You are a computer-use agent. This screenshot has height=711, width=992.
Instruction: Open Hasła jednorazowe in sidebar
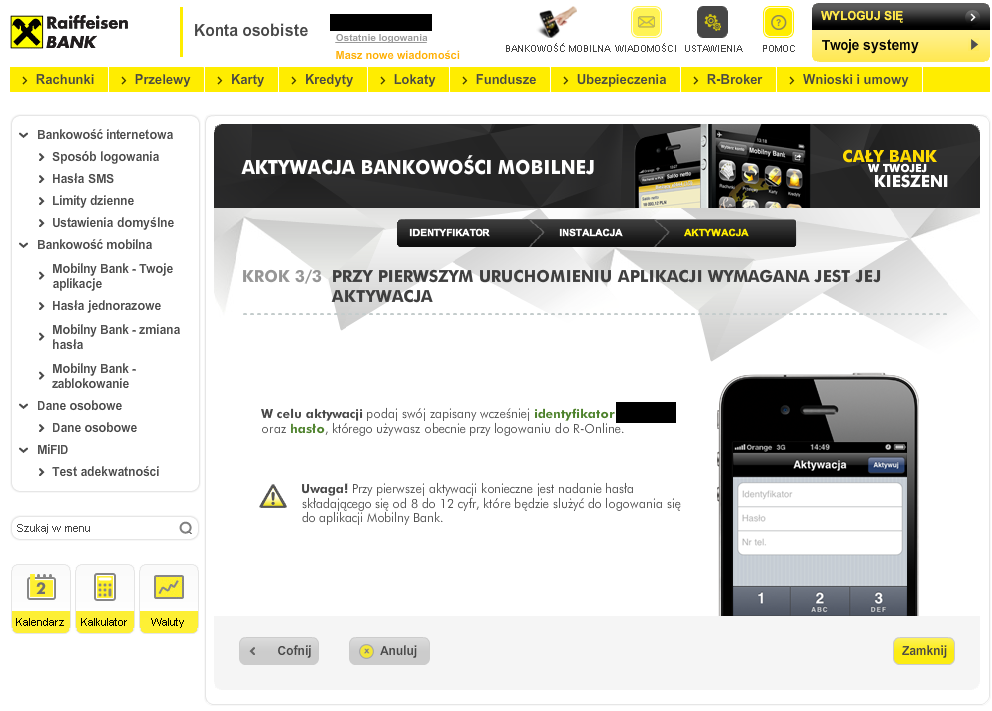tap(106, 306)
